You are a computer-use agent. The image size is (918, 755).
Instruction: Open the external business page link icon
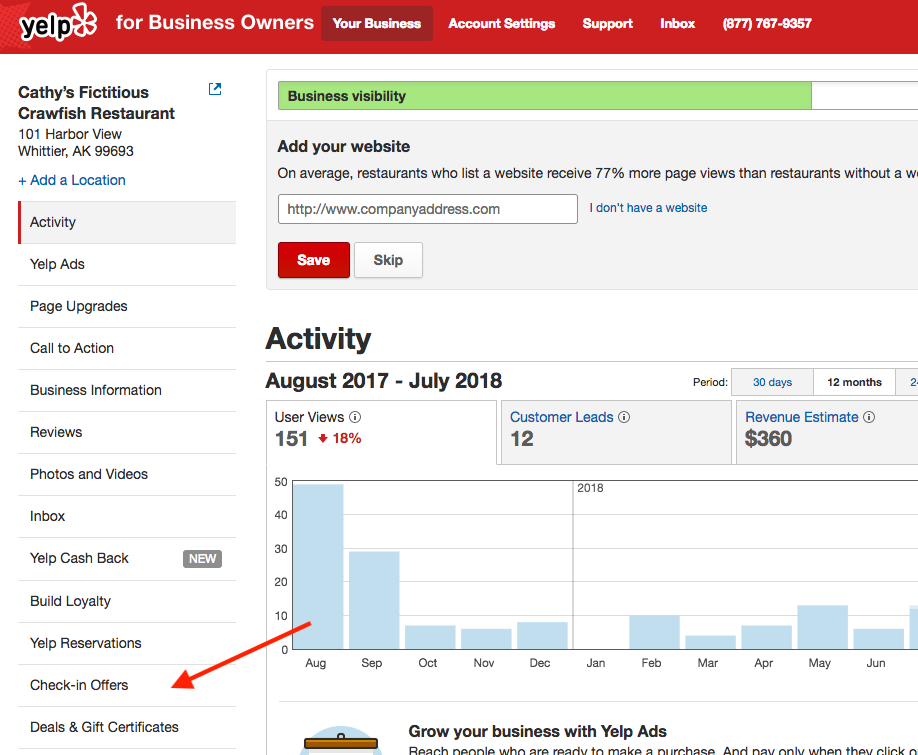coord(215,89)
